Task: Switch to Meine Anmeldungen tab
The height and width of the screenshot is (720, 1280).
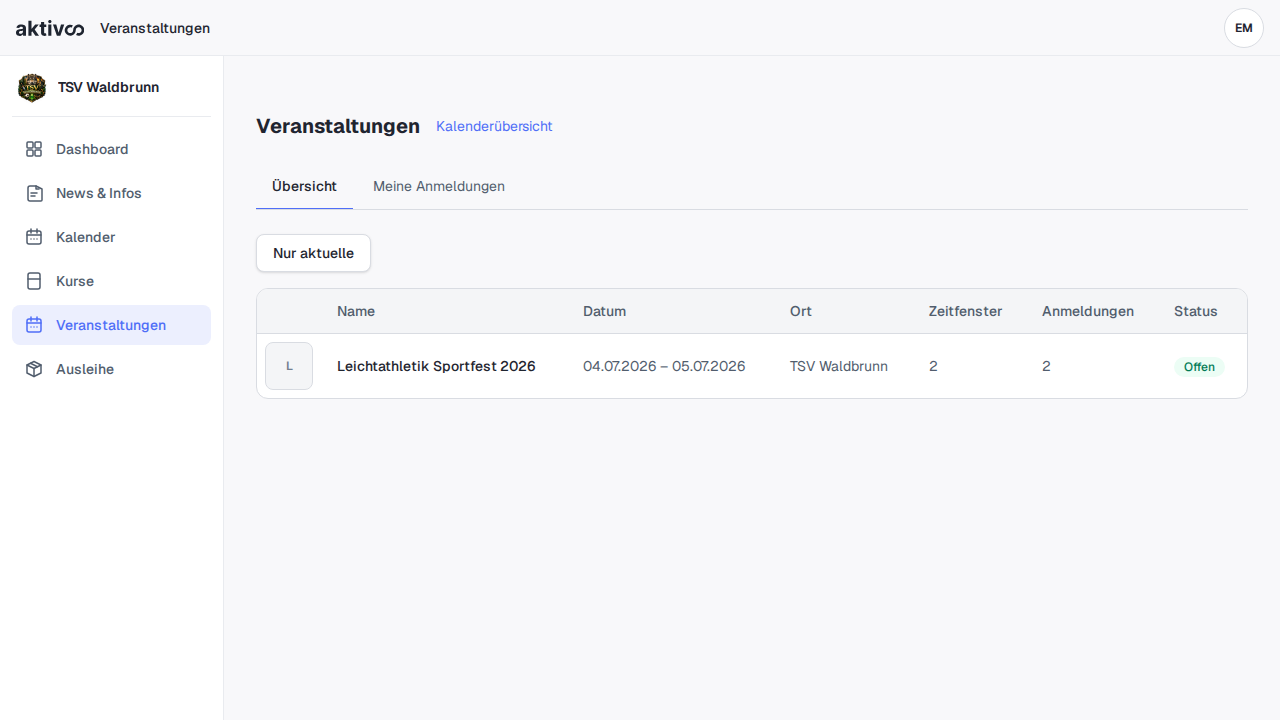Action: pyautogui.click(x=439, y=186)
